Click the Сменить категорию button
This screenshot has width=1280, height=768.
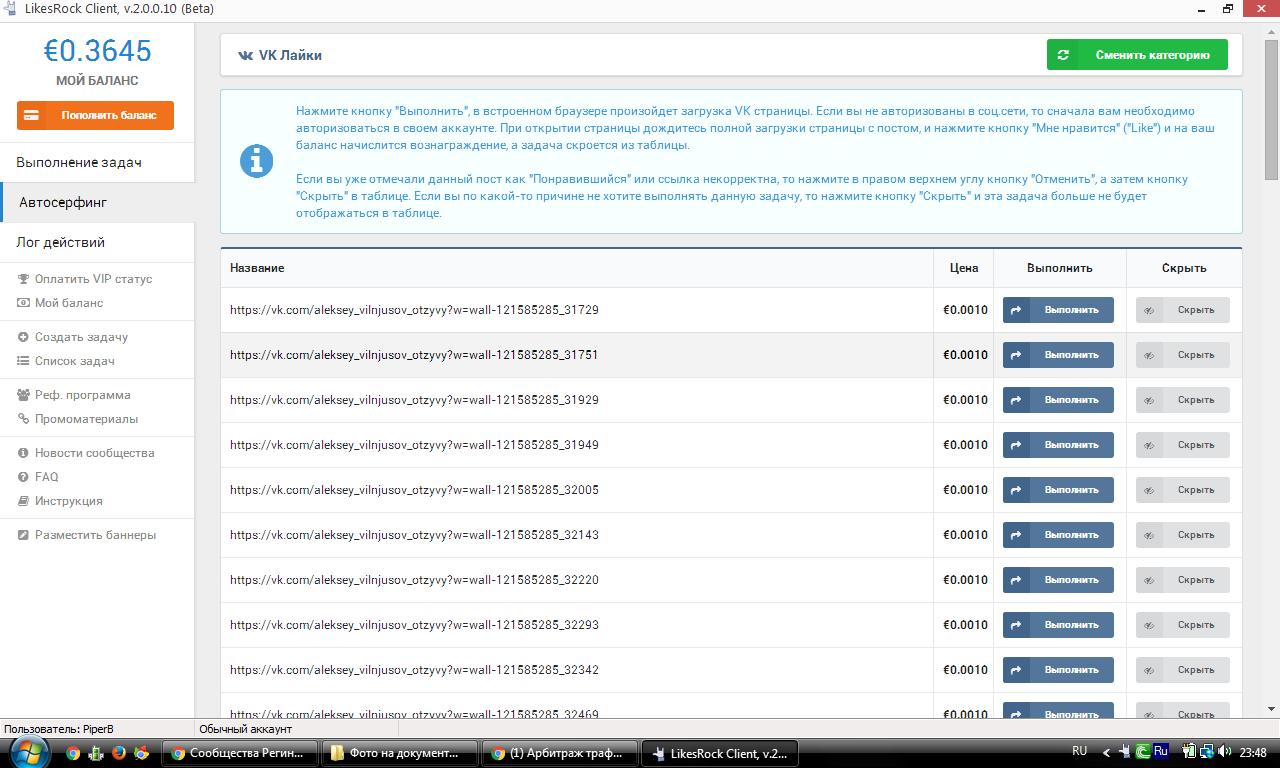1137,55
